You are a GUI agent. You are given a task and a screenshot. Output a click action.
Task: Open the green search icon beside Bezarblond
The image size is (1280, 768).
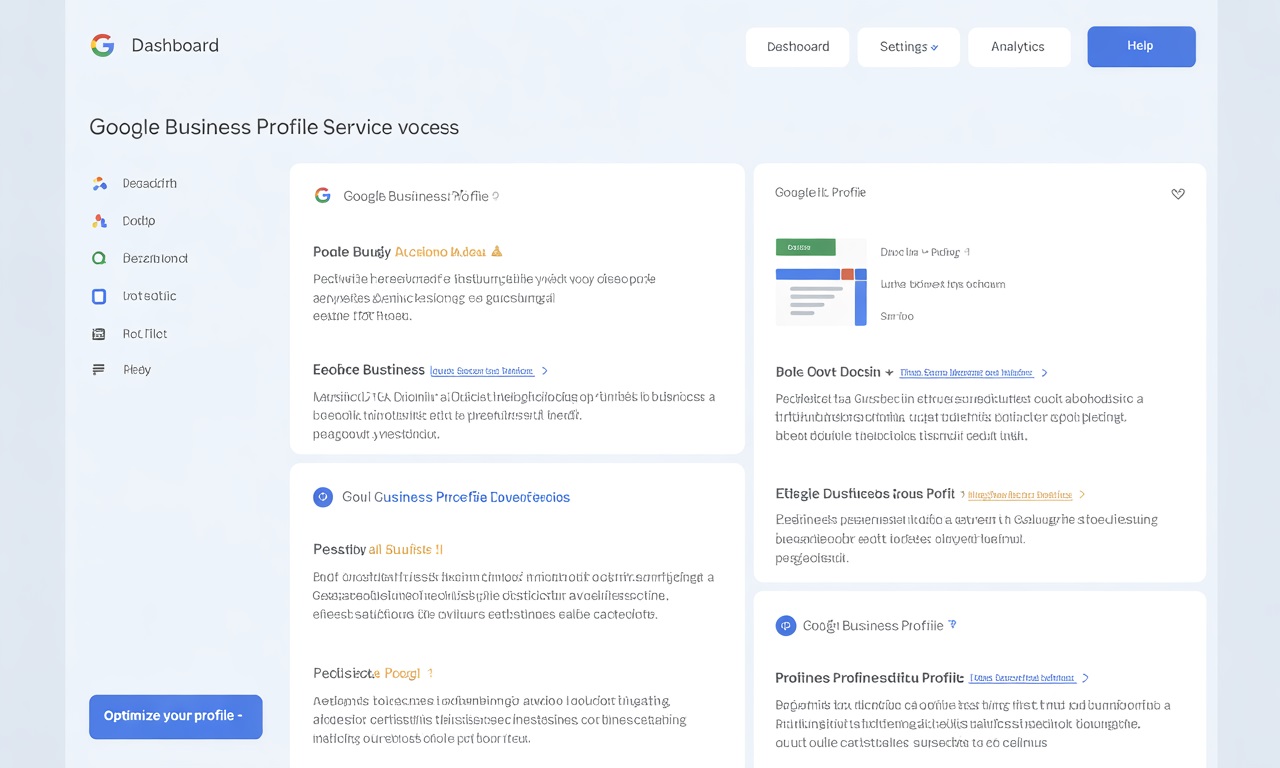100,258
